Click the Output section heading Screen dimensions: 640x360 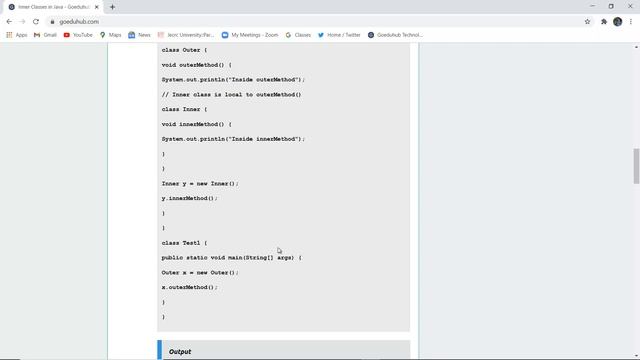click(180, 352)
